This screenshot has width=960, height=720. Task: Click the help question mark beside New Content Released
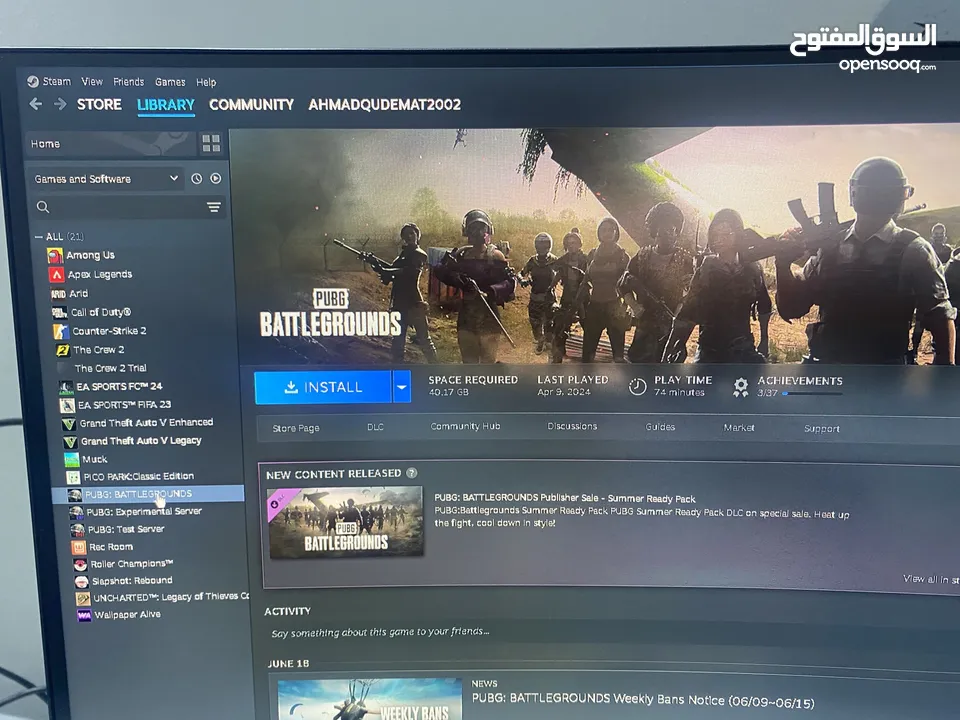coord(412,473)
